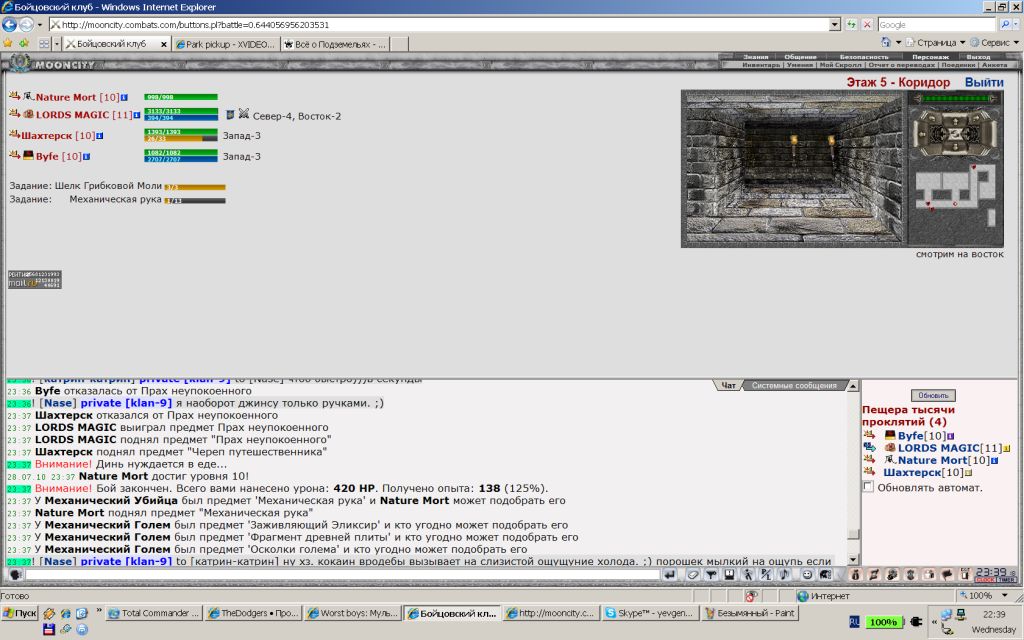Open the Quick Tabs grid icon
Image resolution: width=1024 pixels, height=640 pixels.
click(44, 44)
